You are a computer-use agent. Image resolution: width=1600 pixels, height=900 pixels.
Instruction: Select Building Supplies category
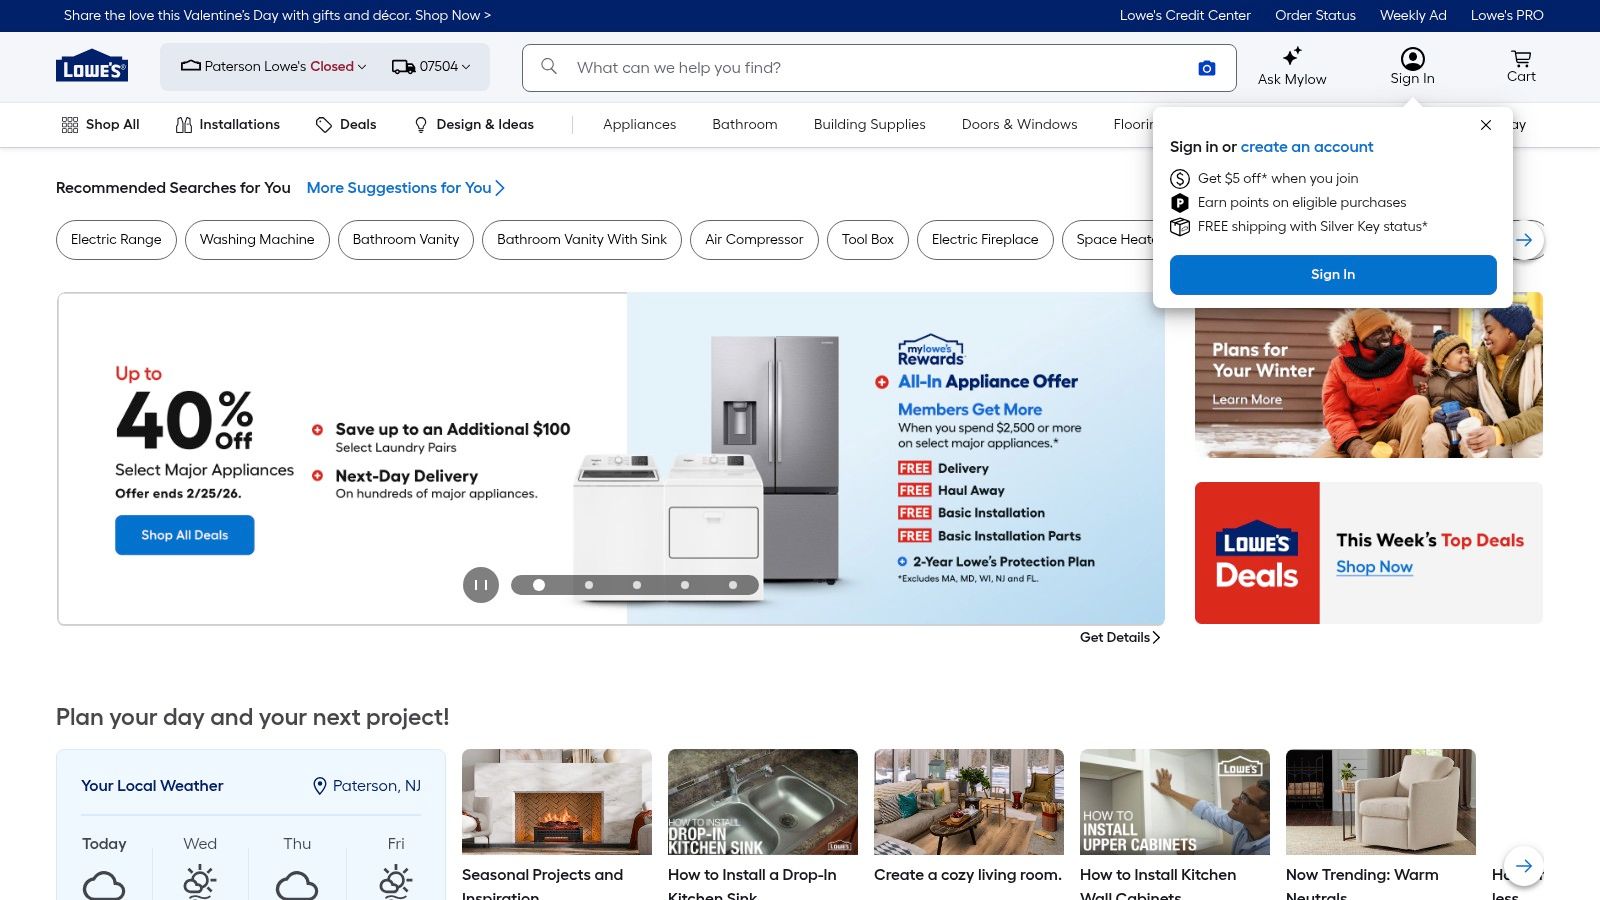[869, 125]
